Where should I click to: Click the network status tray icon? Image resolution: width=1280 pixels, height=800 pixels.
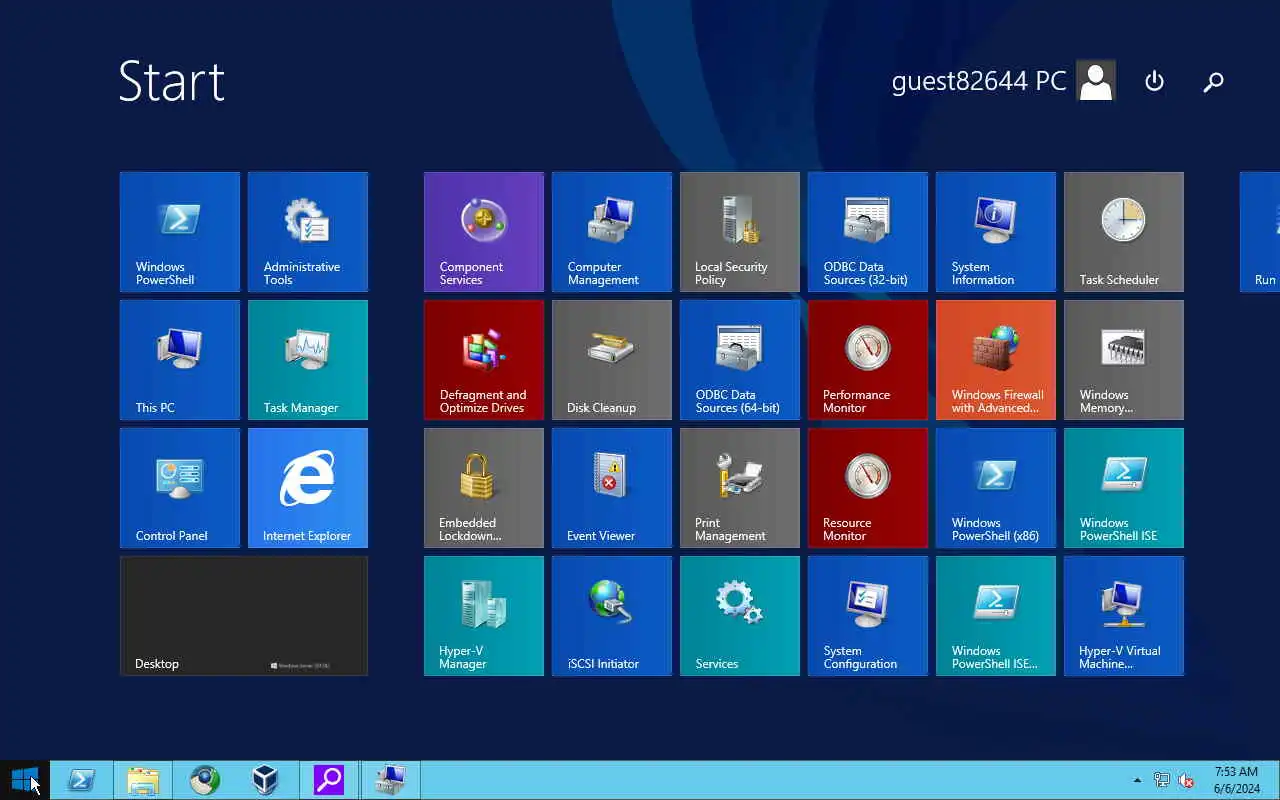(1162, 780)
